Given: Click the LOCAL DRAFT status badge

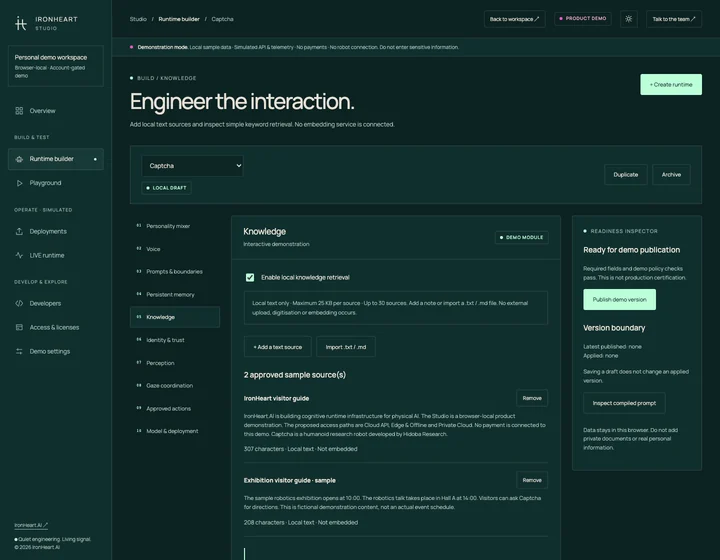Looking at the screenshot, I should (x=166, y=188).
